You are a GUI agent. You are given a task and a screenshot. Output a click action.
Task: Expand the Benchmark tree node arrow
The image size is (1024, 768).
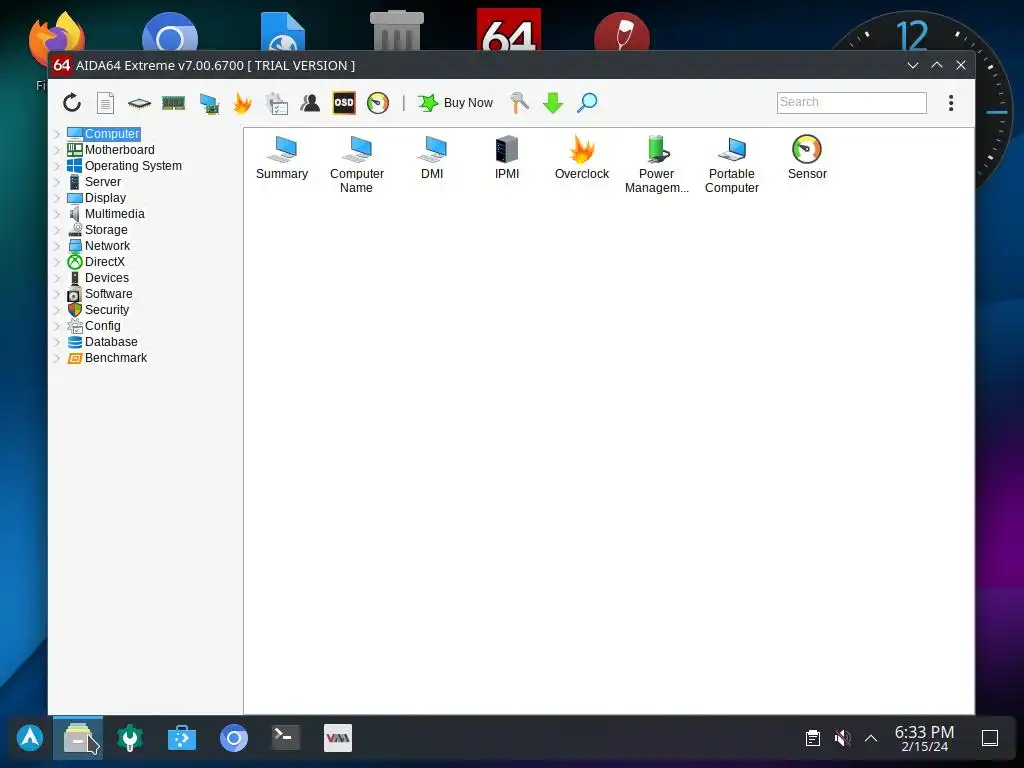(x=57, y=358)
